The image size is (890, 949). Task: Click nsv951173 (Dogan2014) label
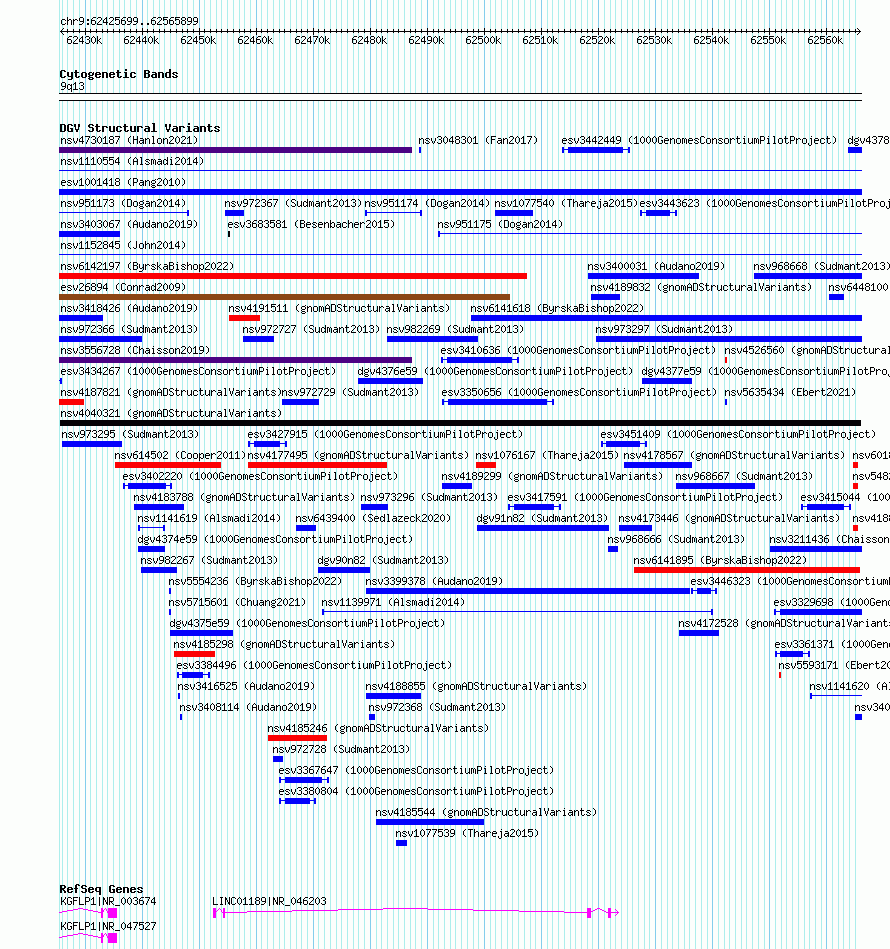[x=123, y=203]
